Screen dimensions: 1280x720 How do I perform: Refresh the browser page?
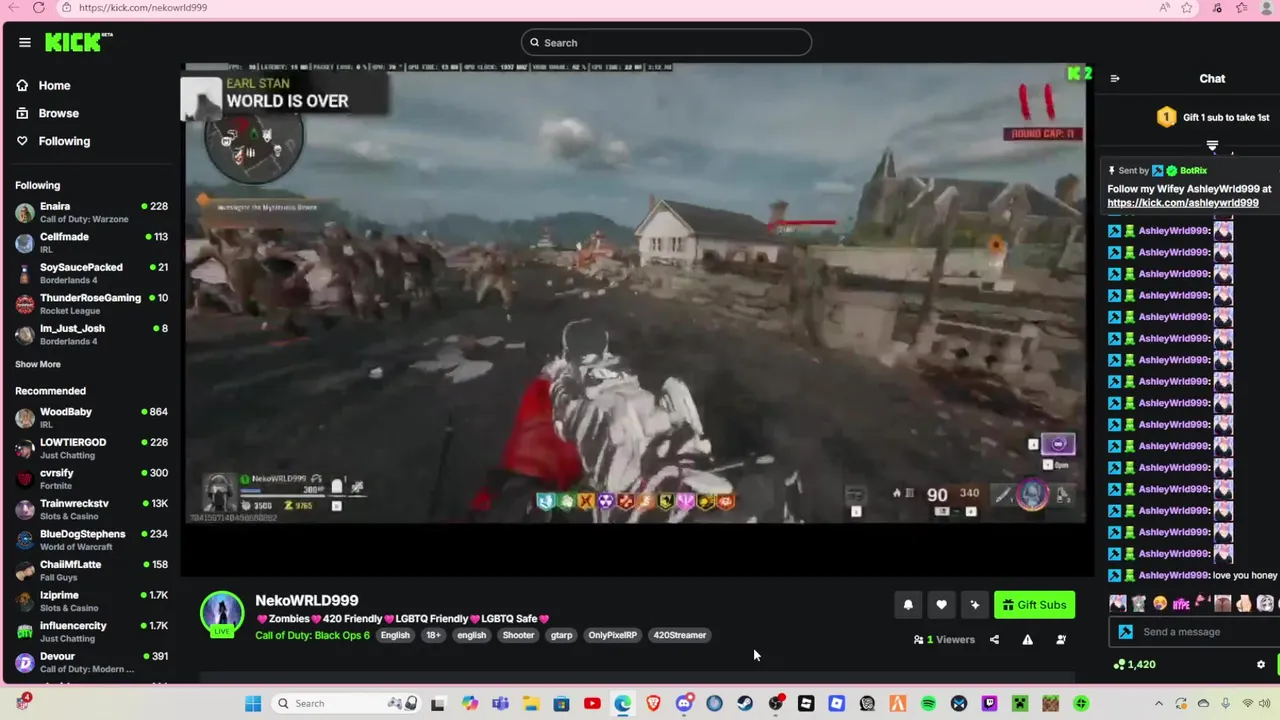click(x=38, y=7)
